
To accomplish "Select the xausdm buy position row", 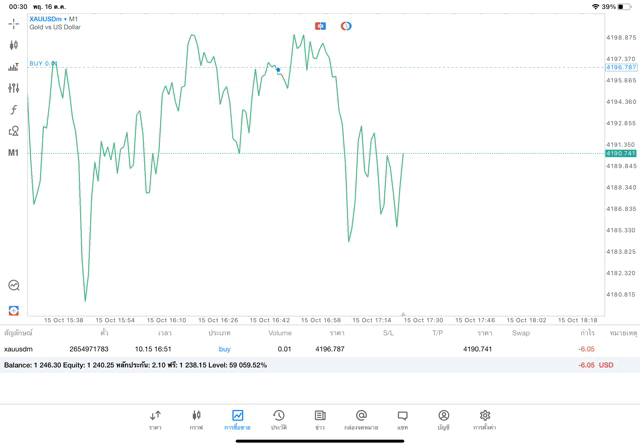I will pos(300,349).
